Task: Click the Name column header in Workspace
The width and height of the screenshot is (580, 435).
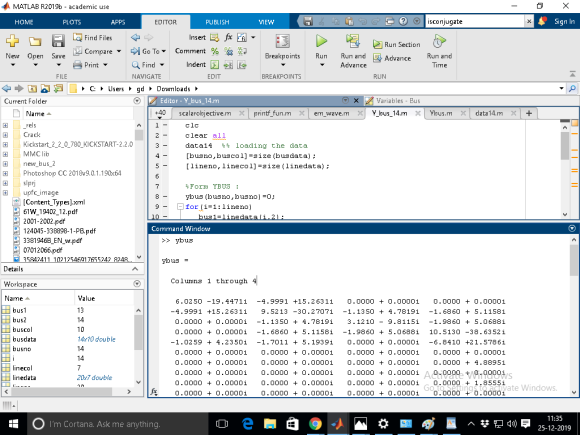Action: [x=38, y=299]
